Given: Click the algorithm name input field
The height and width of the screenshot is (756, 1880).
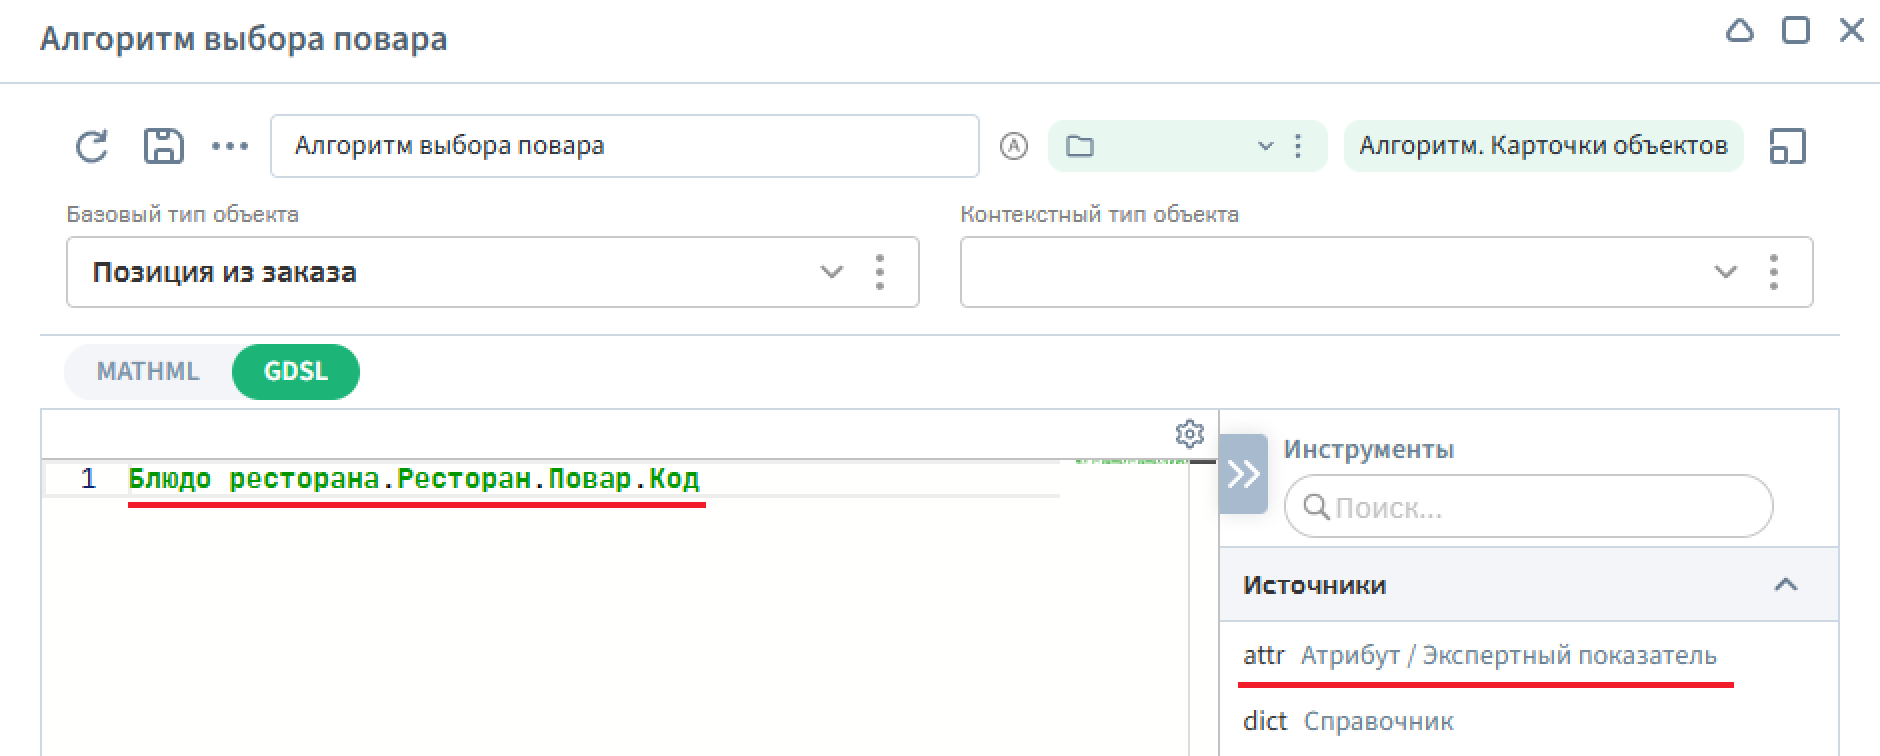Looking at the screenshot, I should (624, 146).
